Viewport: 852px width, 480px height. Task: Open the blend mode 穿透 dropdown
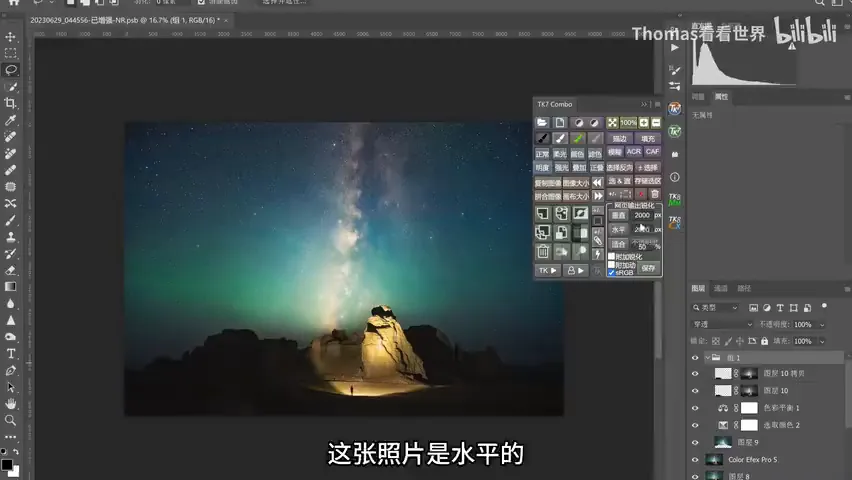click(x=722, y=325)
